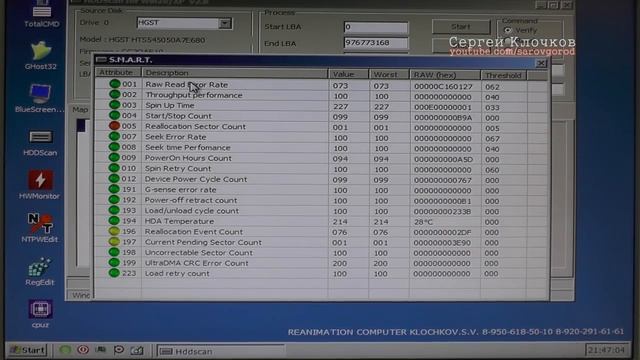Open RegEdit desktop shortcut

click(x=40, y=271)
